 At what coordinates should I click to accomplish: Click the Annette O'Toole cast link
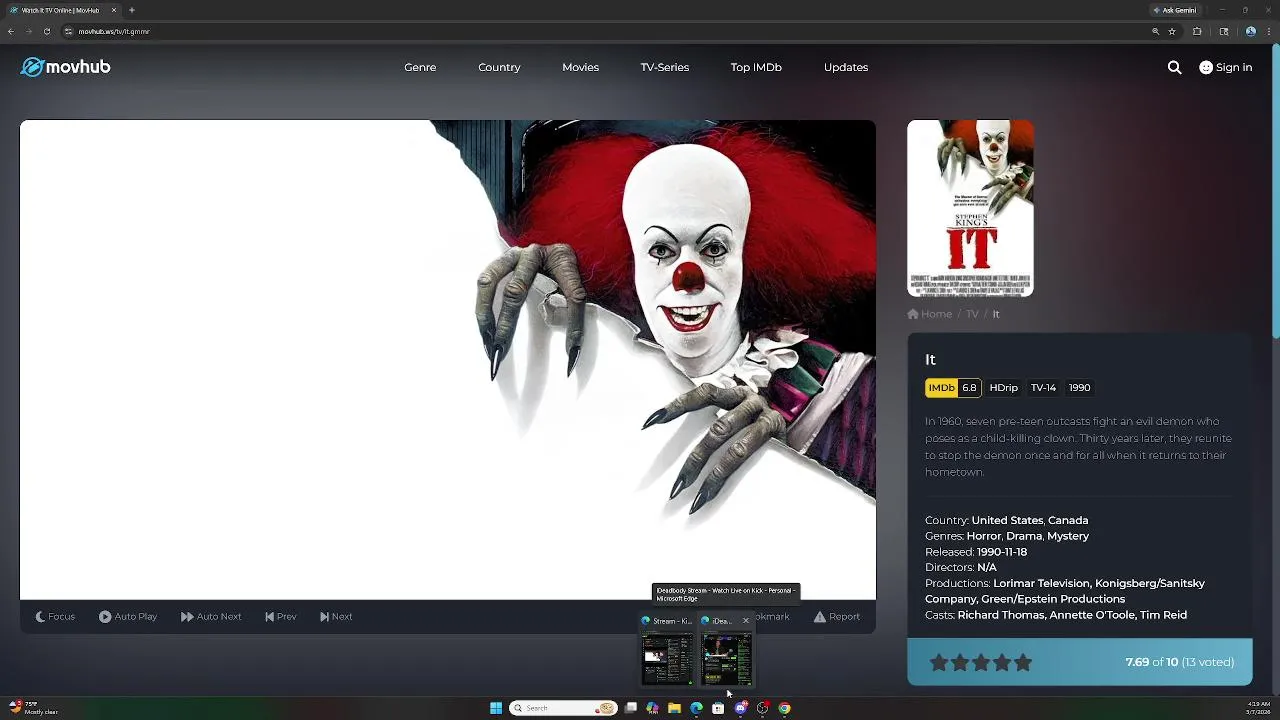[1093, 615]
